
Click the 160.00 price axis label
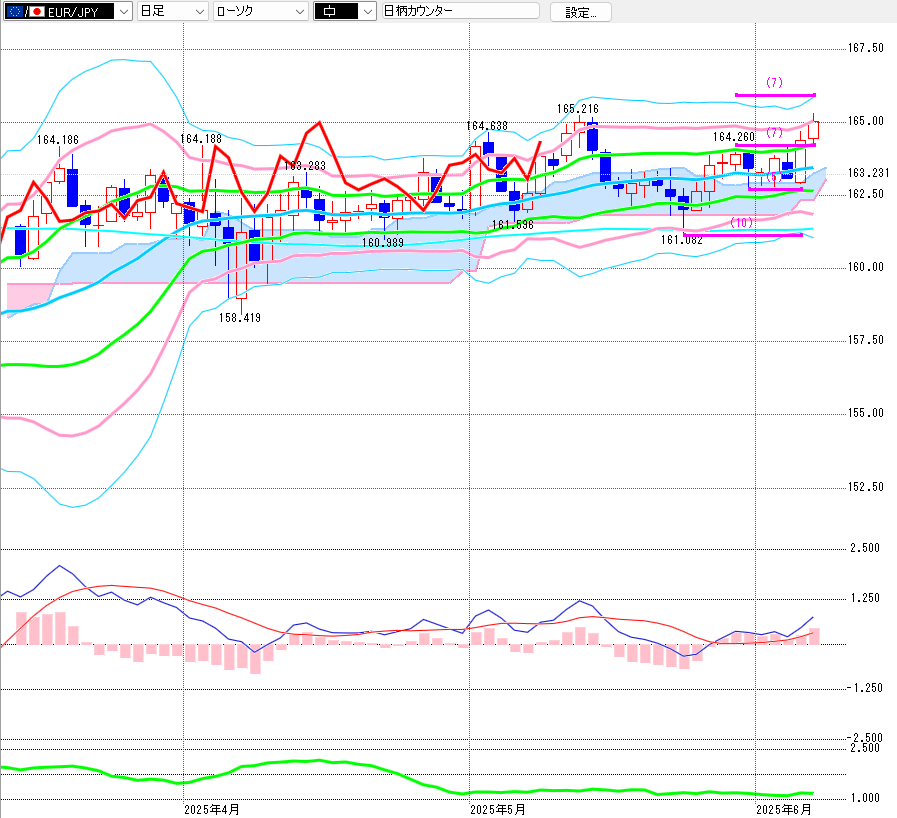[x=866, y=267]
